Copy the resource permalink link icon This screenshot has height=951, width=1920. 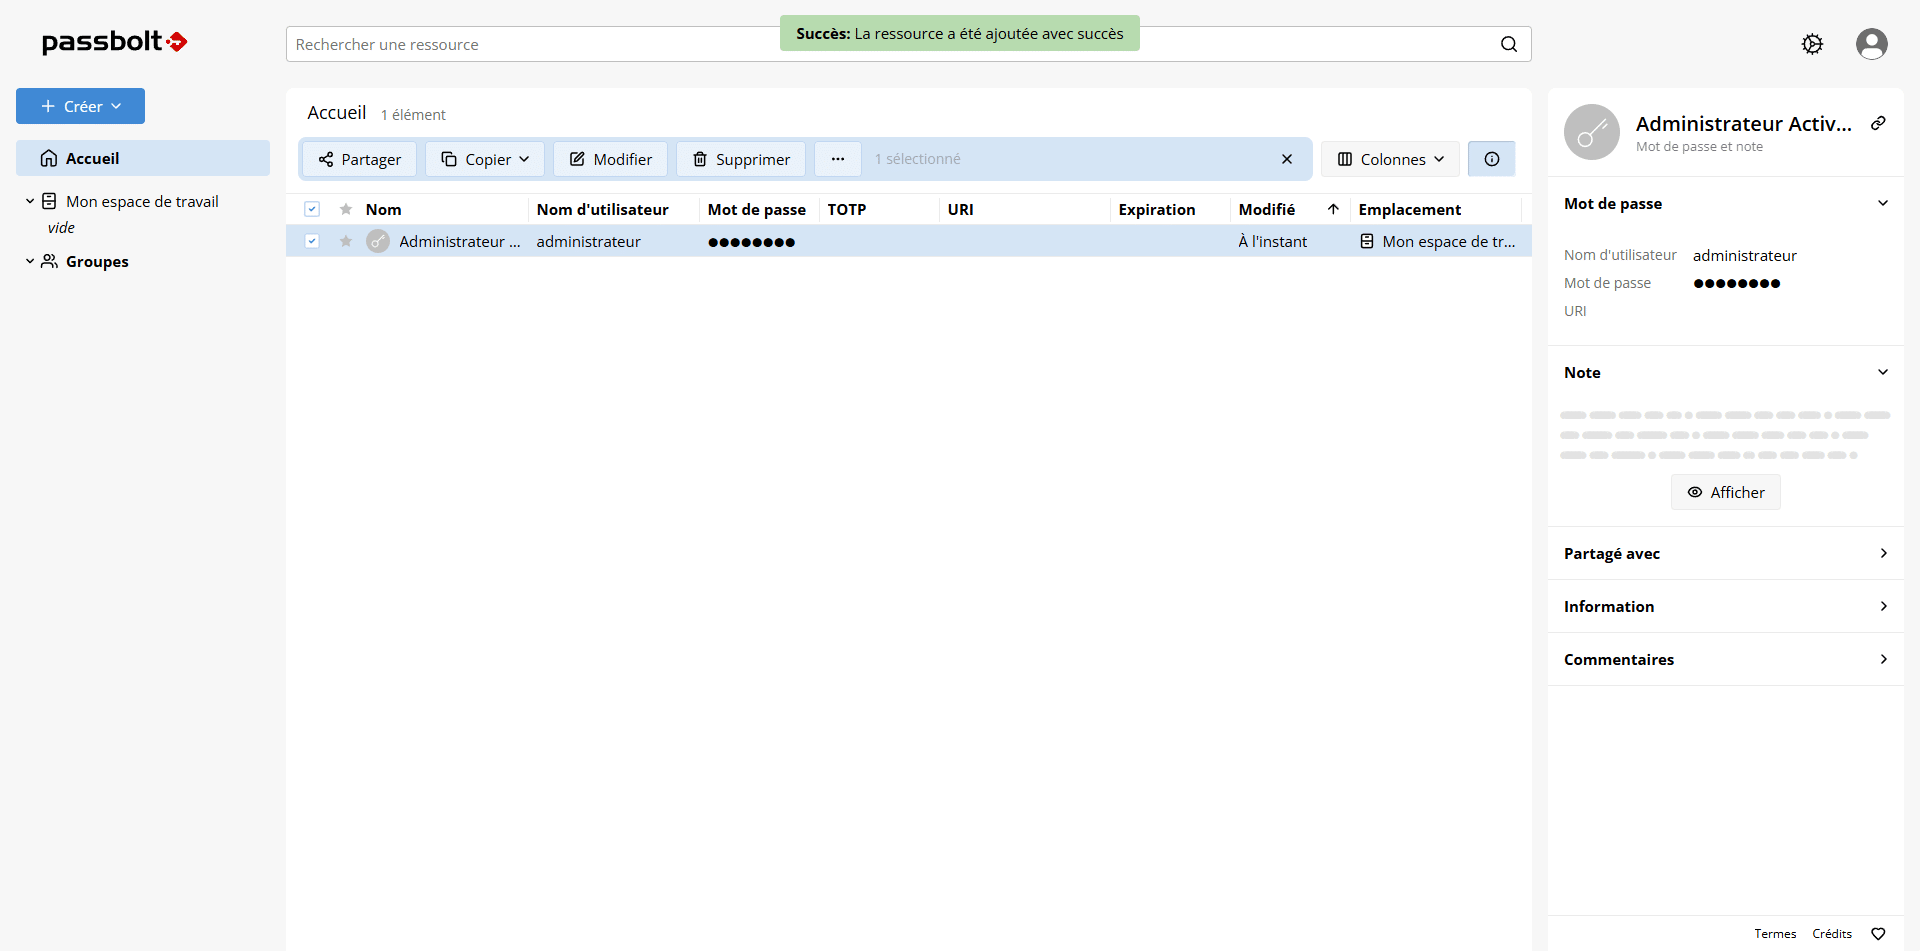(1878, 123)
